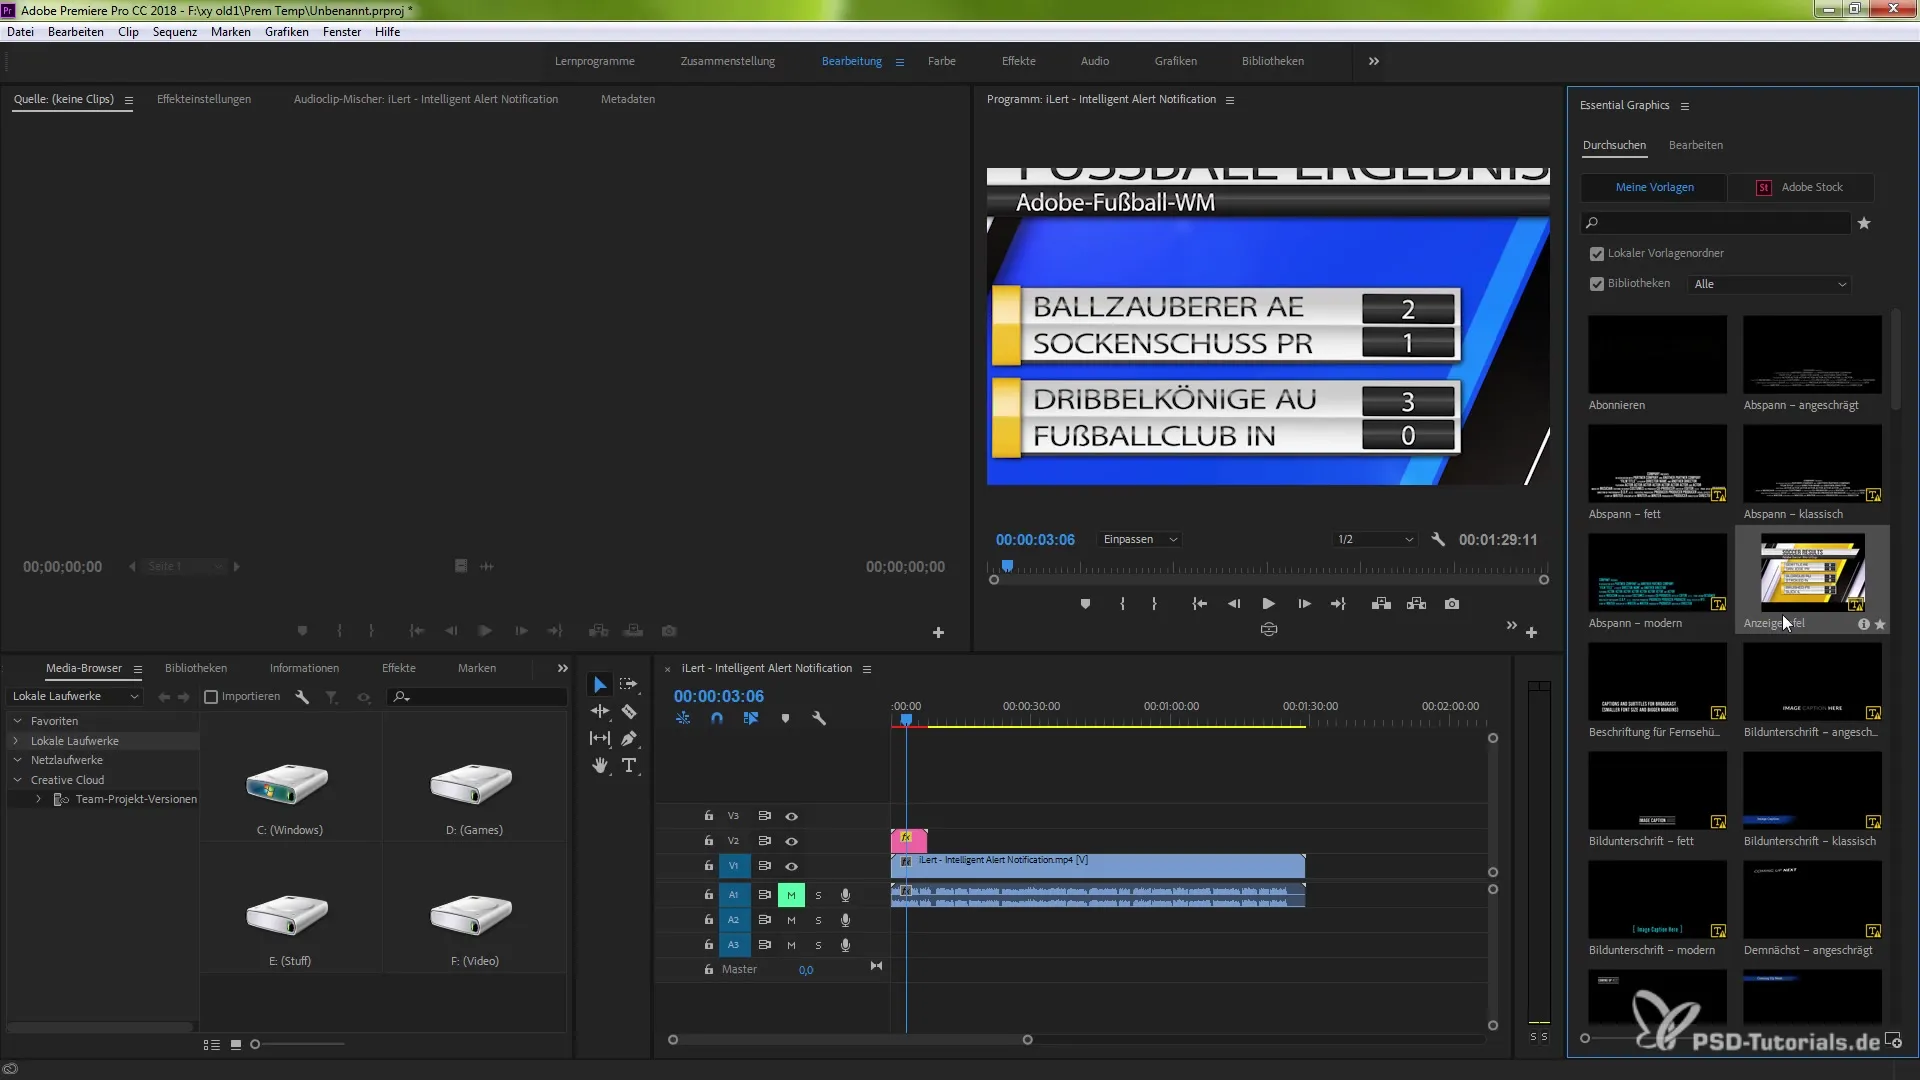The width and height of the screenshot is (1920, 1080).
Task: Open the button editor plus in program monitor
Action: pos(1531,632)
